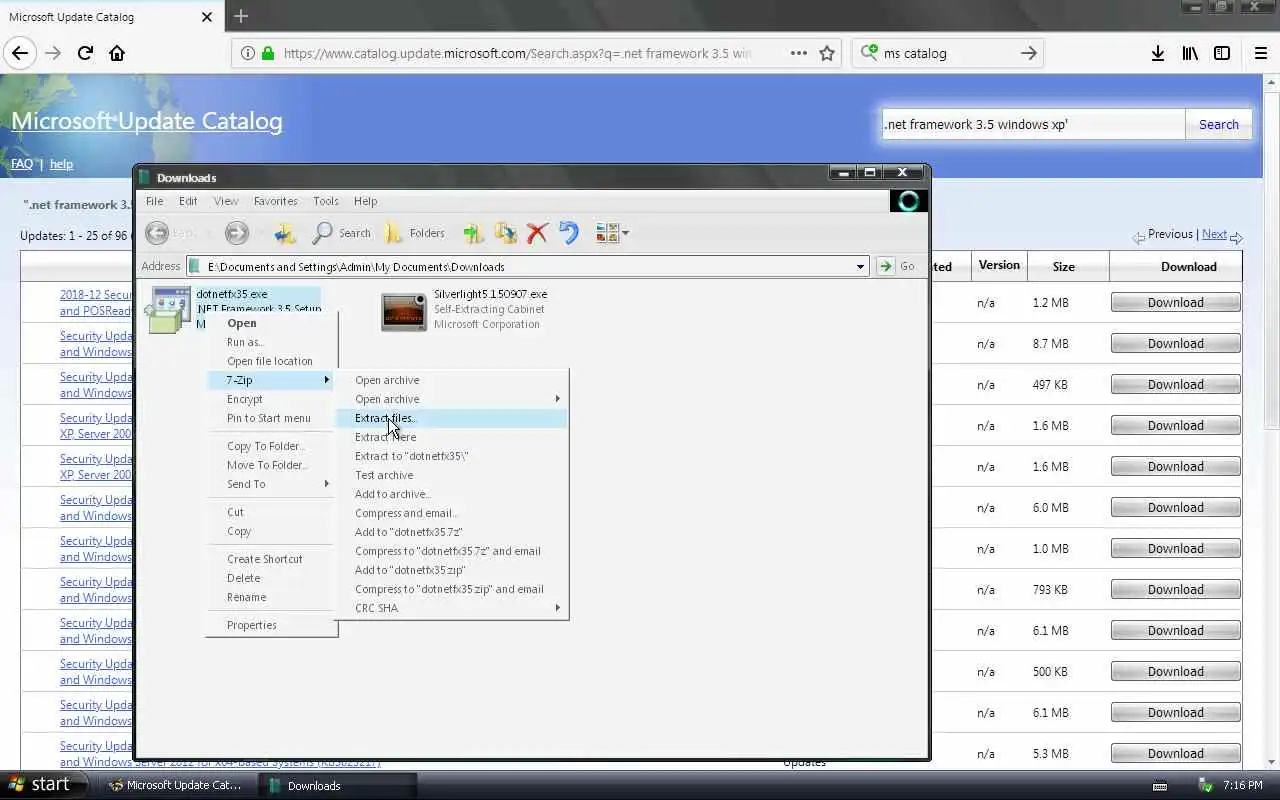Open a new browser tab with plus

pos(240,16)
